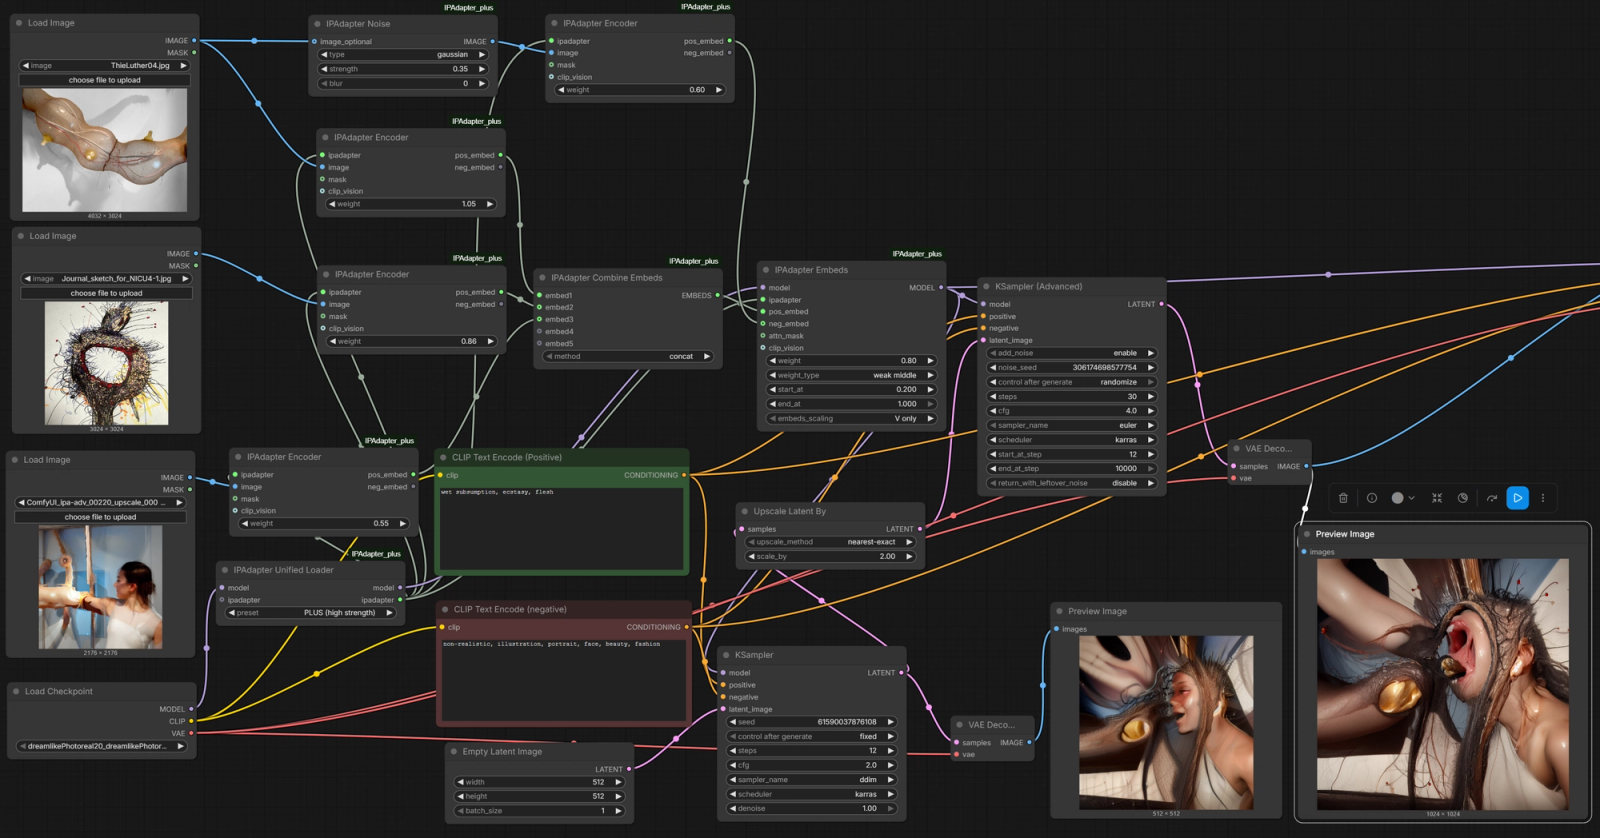Collapse the IPAdapter Combine Embeds node dot

[x=542, y=278]
